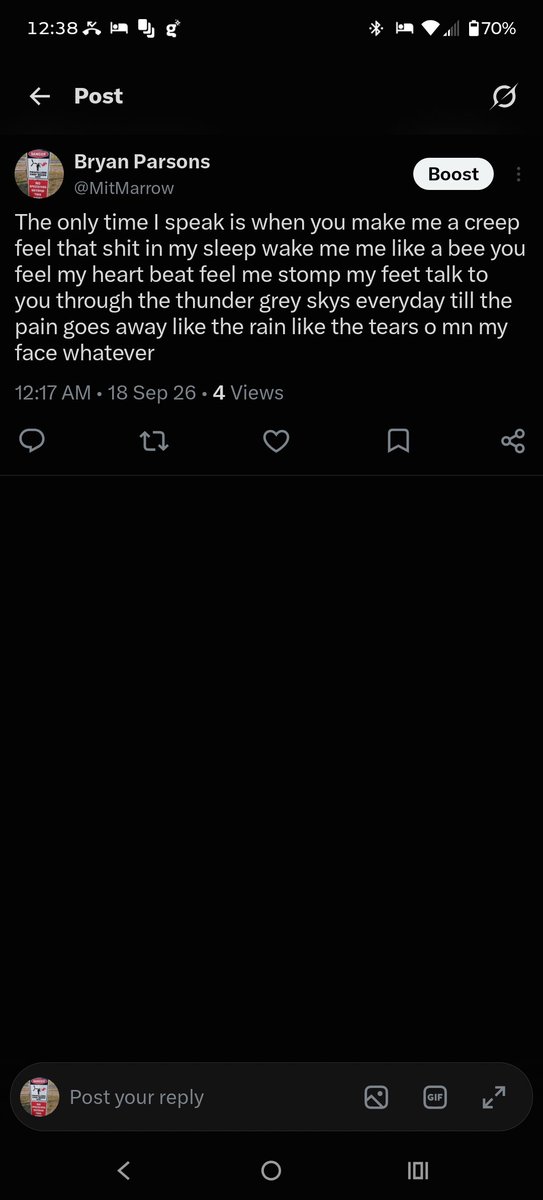Tap the @MitMarrow handle
The image size is (543, 1200).
click(x=124, y=188)
